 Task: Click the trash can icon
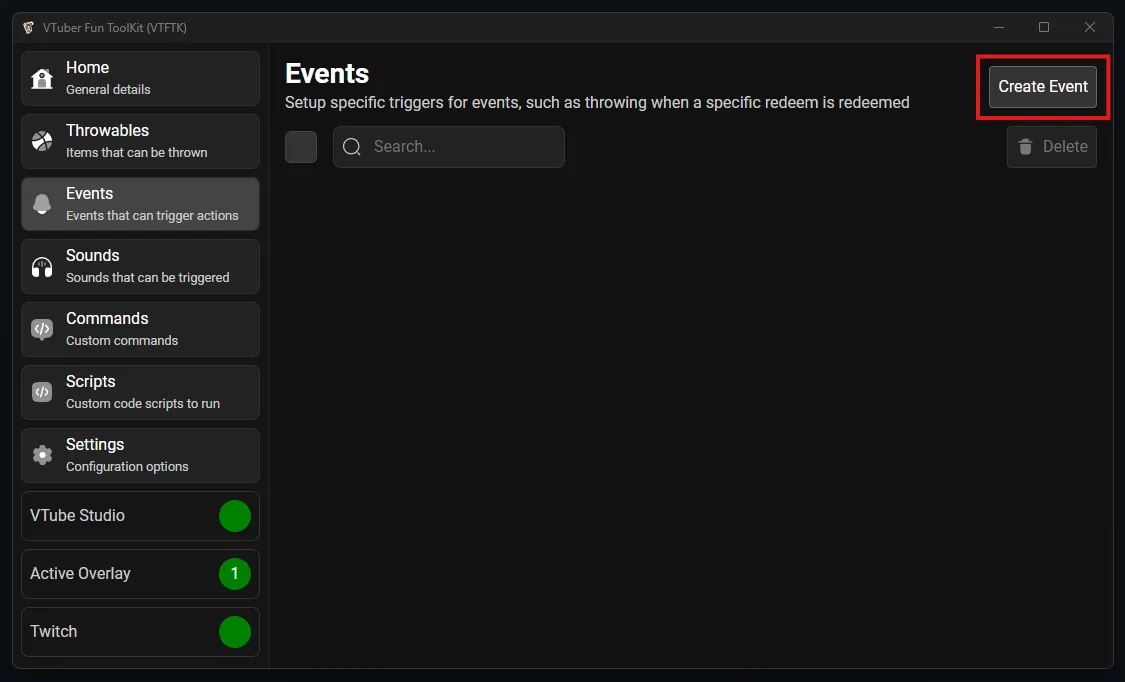[1025, 147]
